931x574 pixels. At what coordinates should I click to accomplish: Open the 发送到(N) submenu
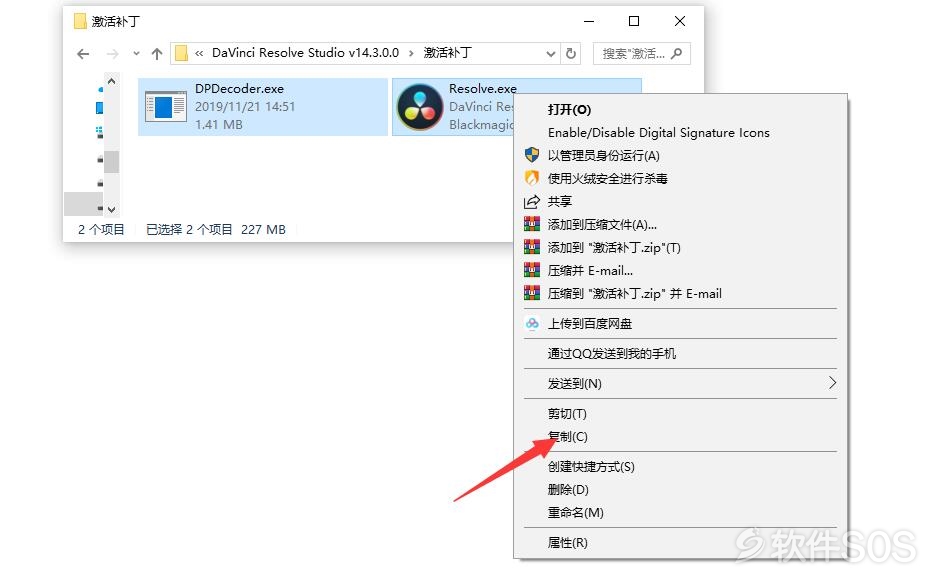(x=680, y=383)
